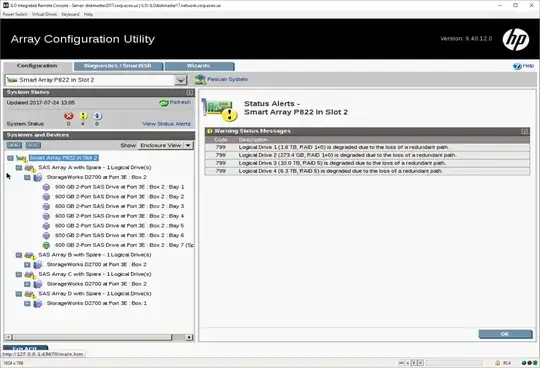Click the tree scrollbar right arrow

189,337
